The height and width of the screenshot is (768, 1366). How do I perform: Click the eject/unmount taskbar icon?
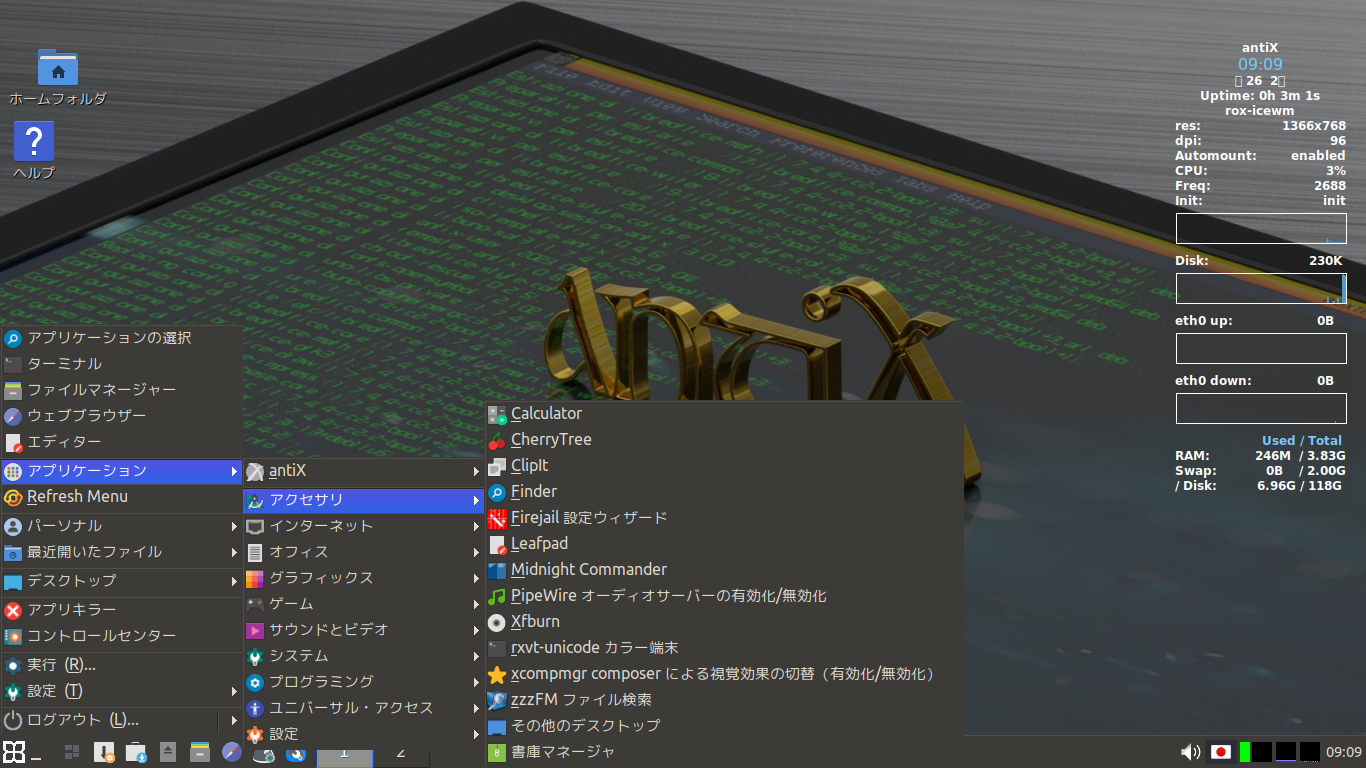coord(168,752)
